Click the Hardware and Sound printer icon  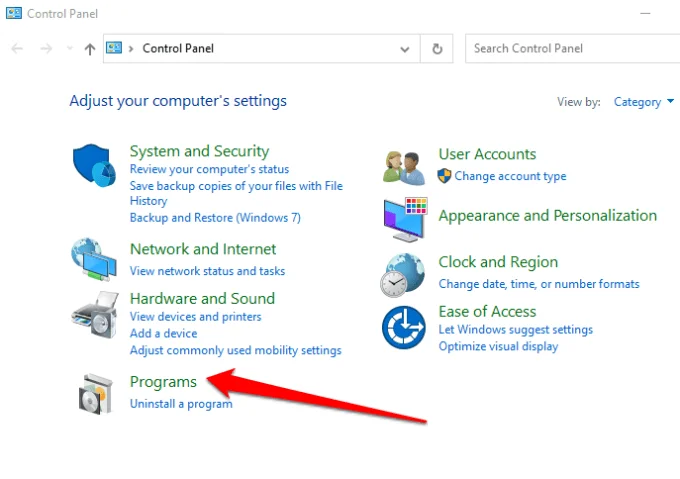(94, 317)
